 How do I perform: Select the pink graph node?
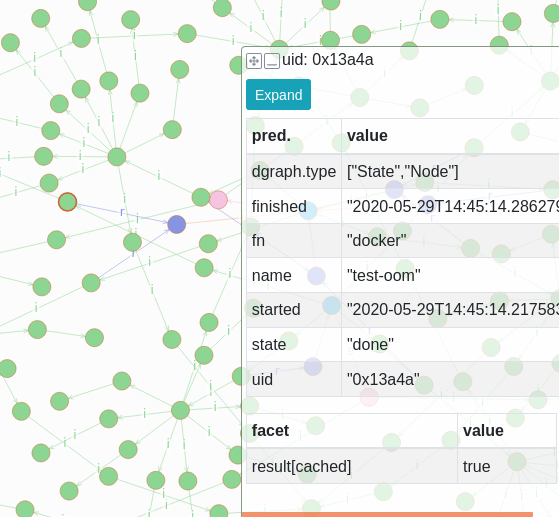(x=218, y=200)
